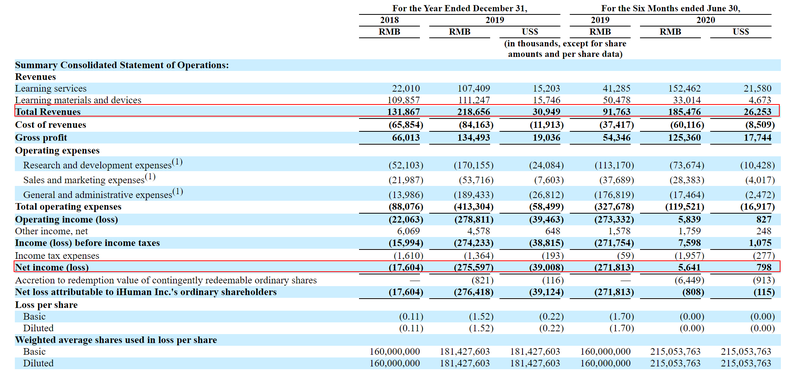Select the Learning services row label
The height and width of the screenshot is (375, 800).
51,88
